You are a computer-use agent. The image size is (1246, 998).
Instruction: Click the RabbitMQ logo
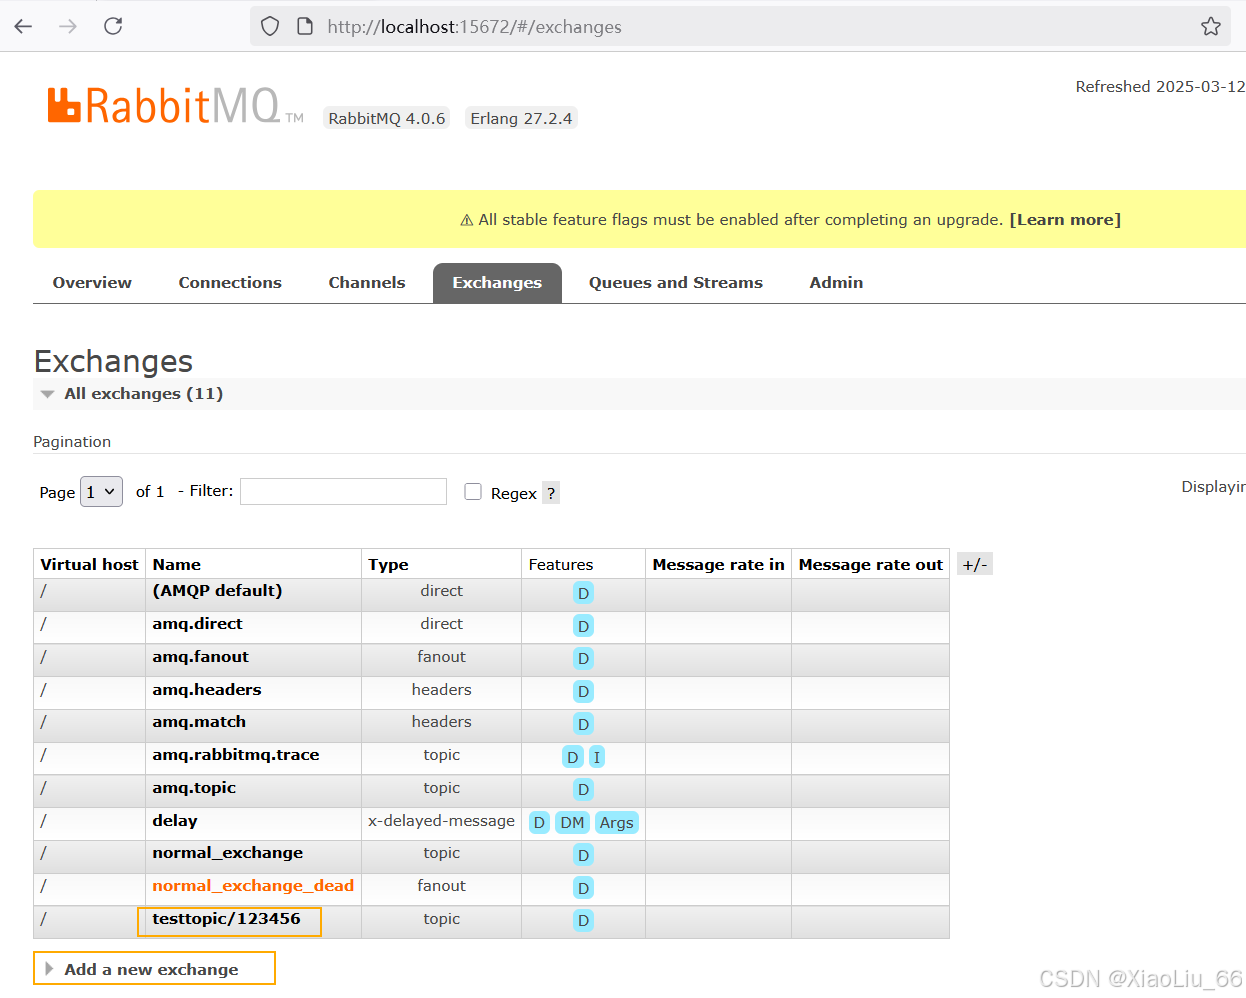point(162,103)
